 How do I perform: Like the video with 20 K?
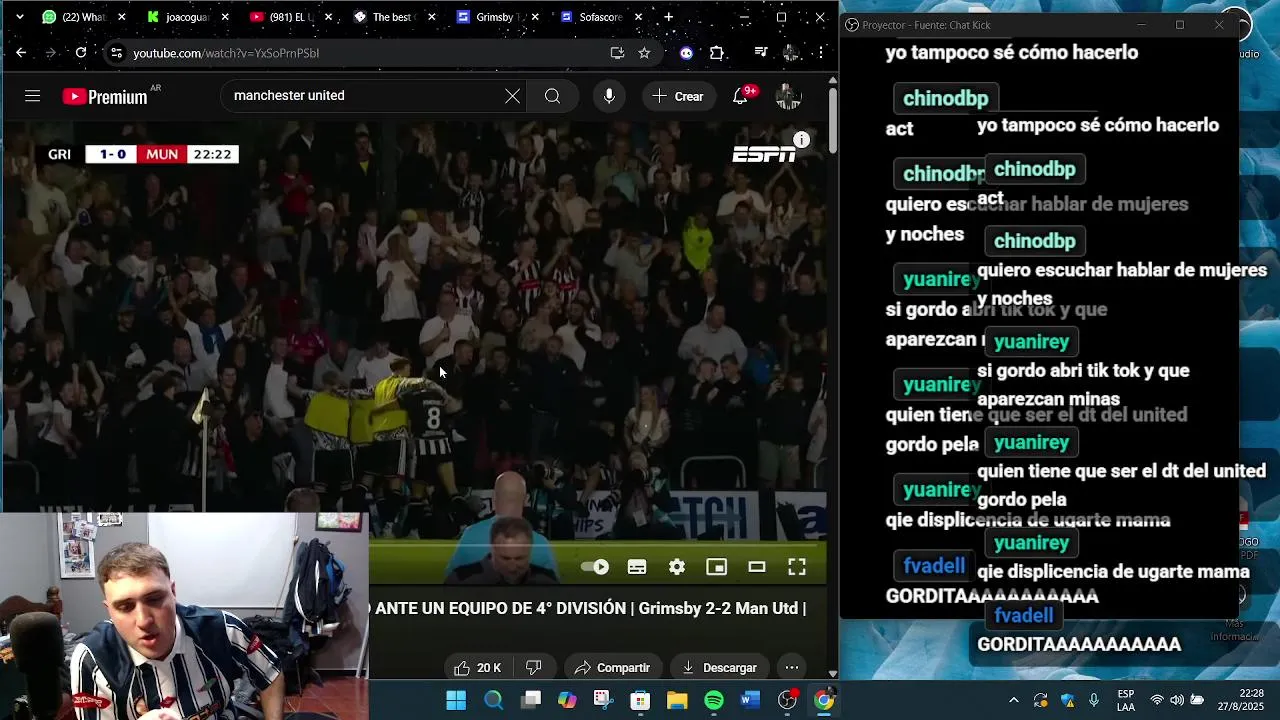[477, 667]
